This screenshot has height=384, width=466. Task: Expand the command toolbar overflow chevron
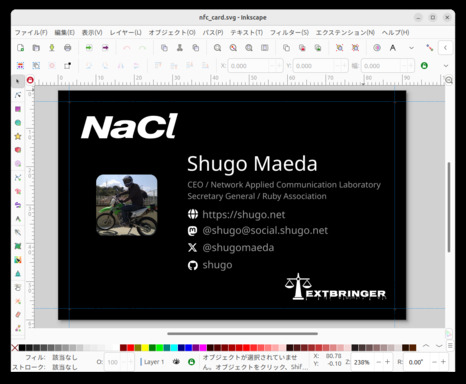(x=411, y=48)
